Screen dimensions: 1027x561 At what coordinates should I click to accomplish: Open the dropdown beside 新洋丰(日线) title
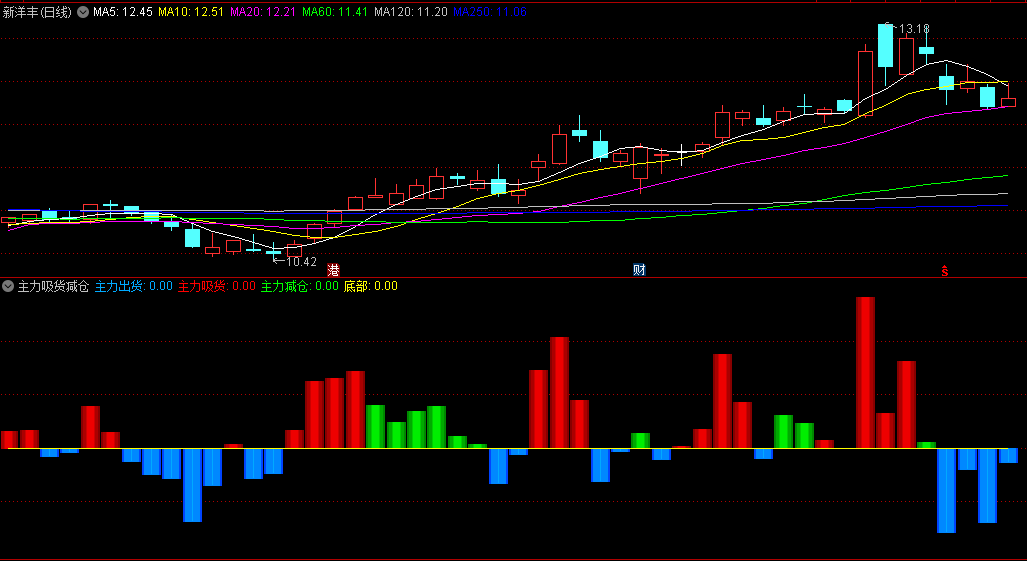[83, 12]
